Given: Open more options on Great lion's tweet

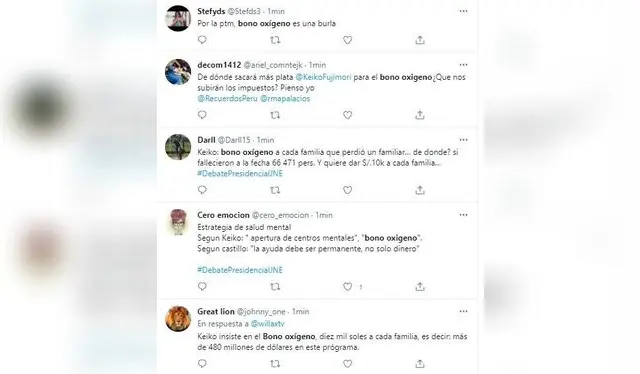Looking at the screenshot, I should tap(463, 311).
